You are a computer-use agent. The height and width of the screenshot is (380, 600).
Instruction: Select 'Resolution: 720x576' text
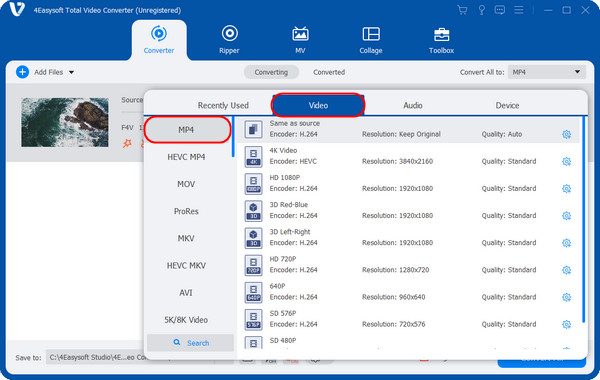coord(394,324)
